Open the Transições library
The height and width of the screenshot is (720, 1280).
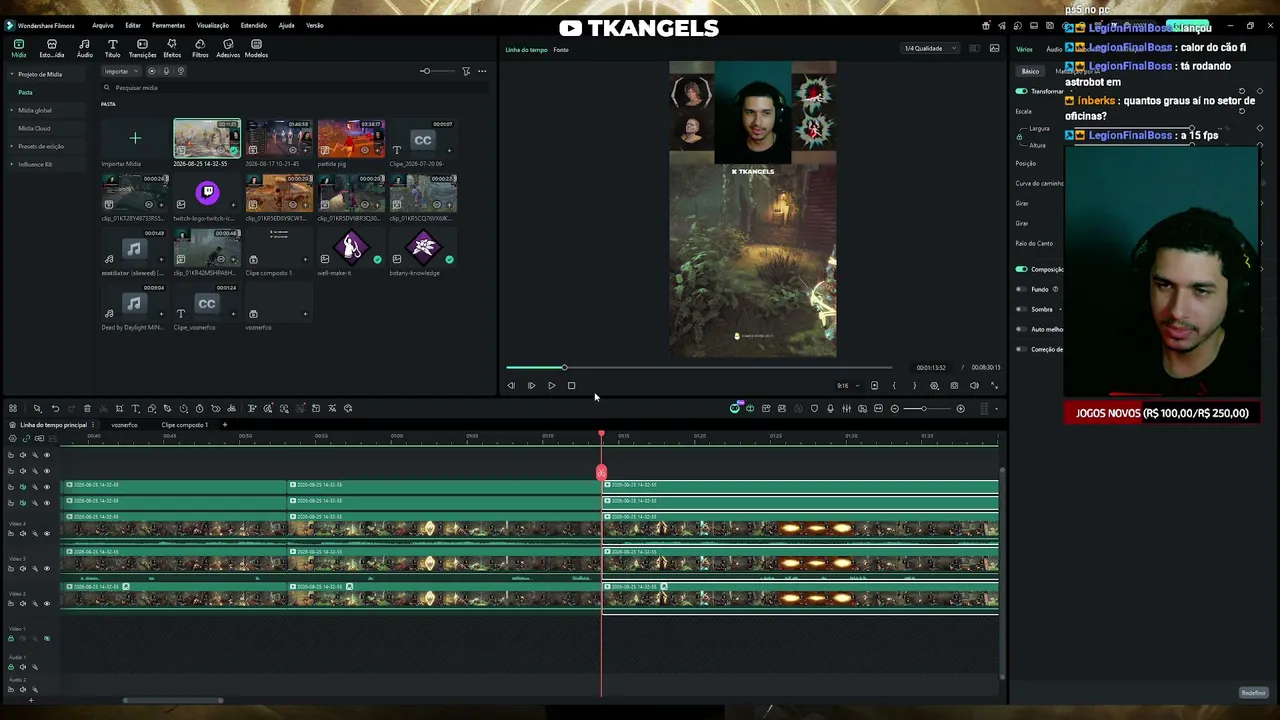coord(142,48)
